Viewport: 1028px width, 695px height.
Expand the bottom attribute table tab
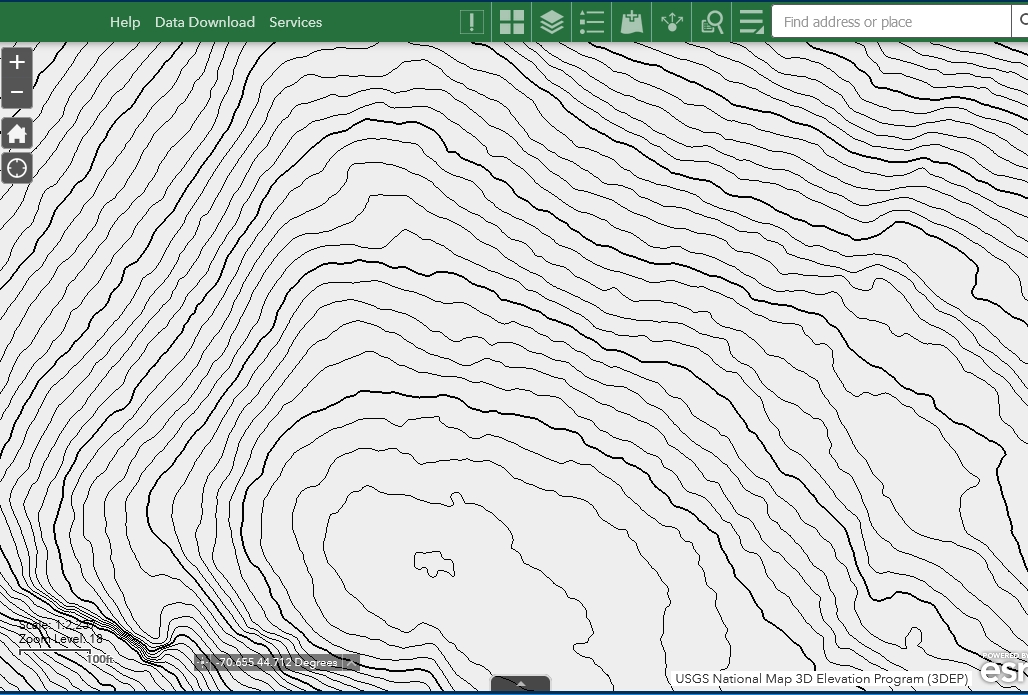pyautogui.click(x=520, y=685)
